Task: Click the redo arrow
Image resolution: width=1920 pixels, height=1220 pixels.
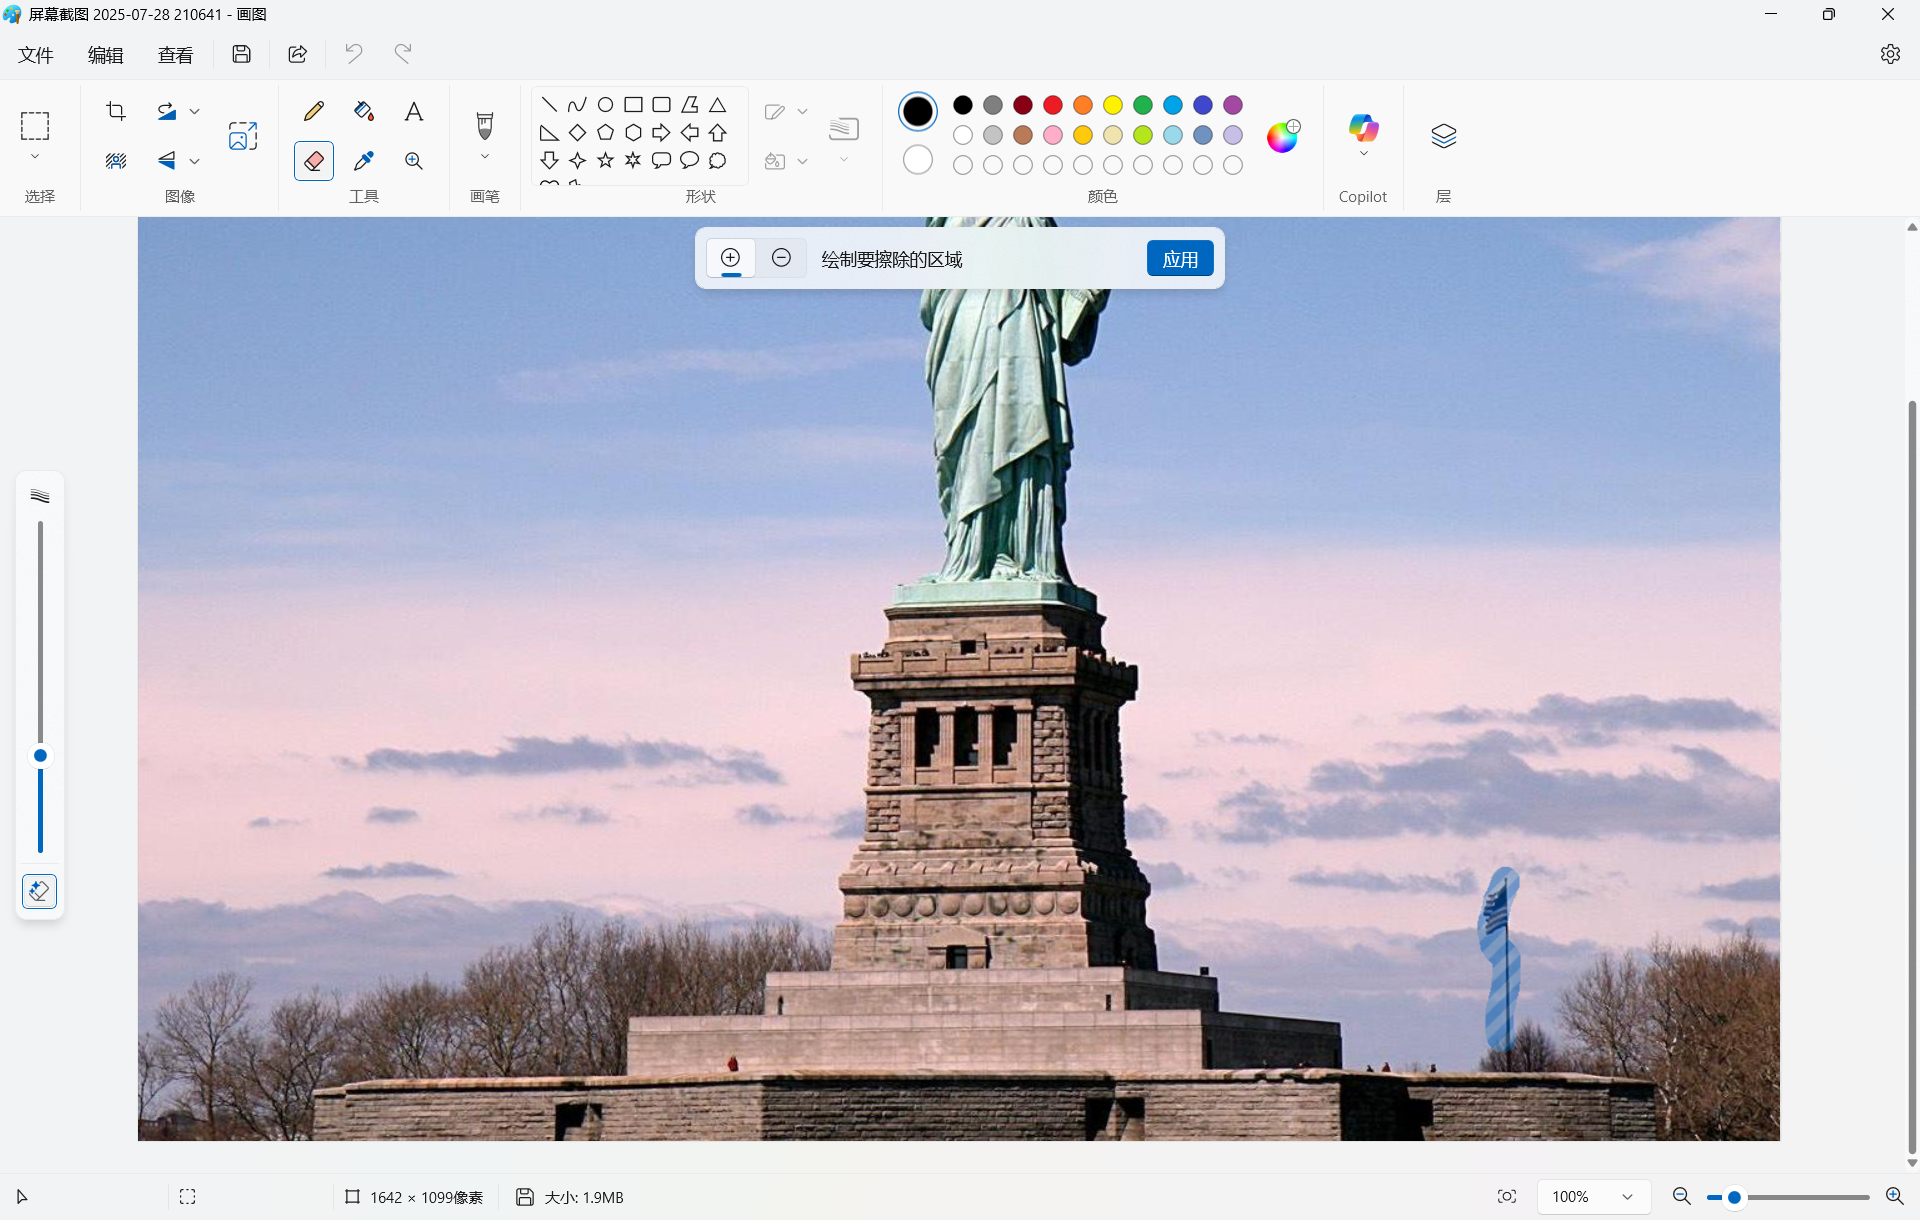Action: pyautogui.click(x=403, y=54)
